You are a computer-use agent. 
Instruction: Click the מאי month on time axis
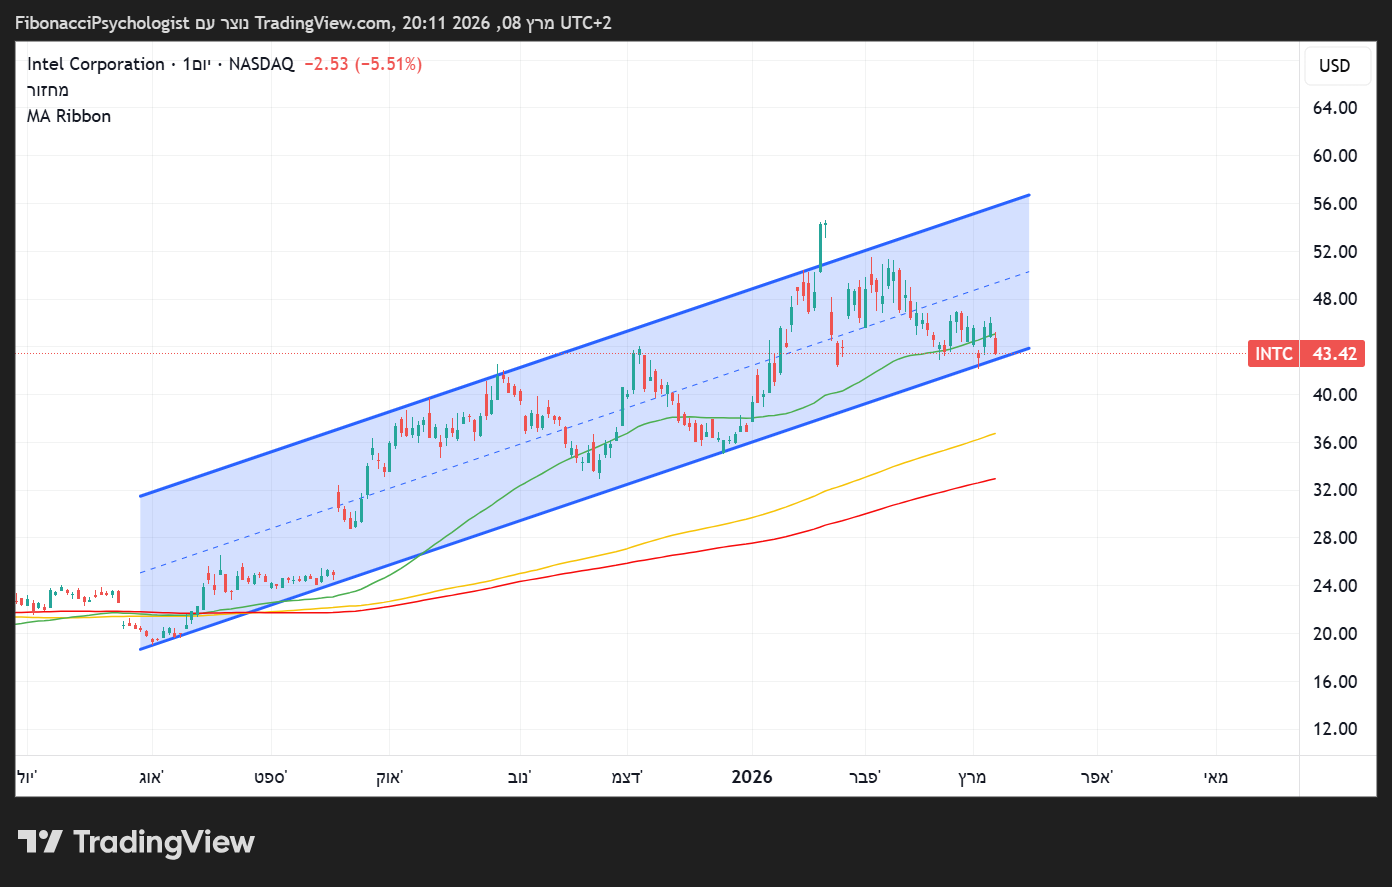[x=1216, y=777]
